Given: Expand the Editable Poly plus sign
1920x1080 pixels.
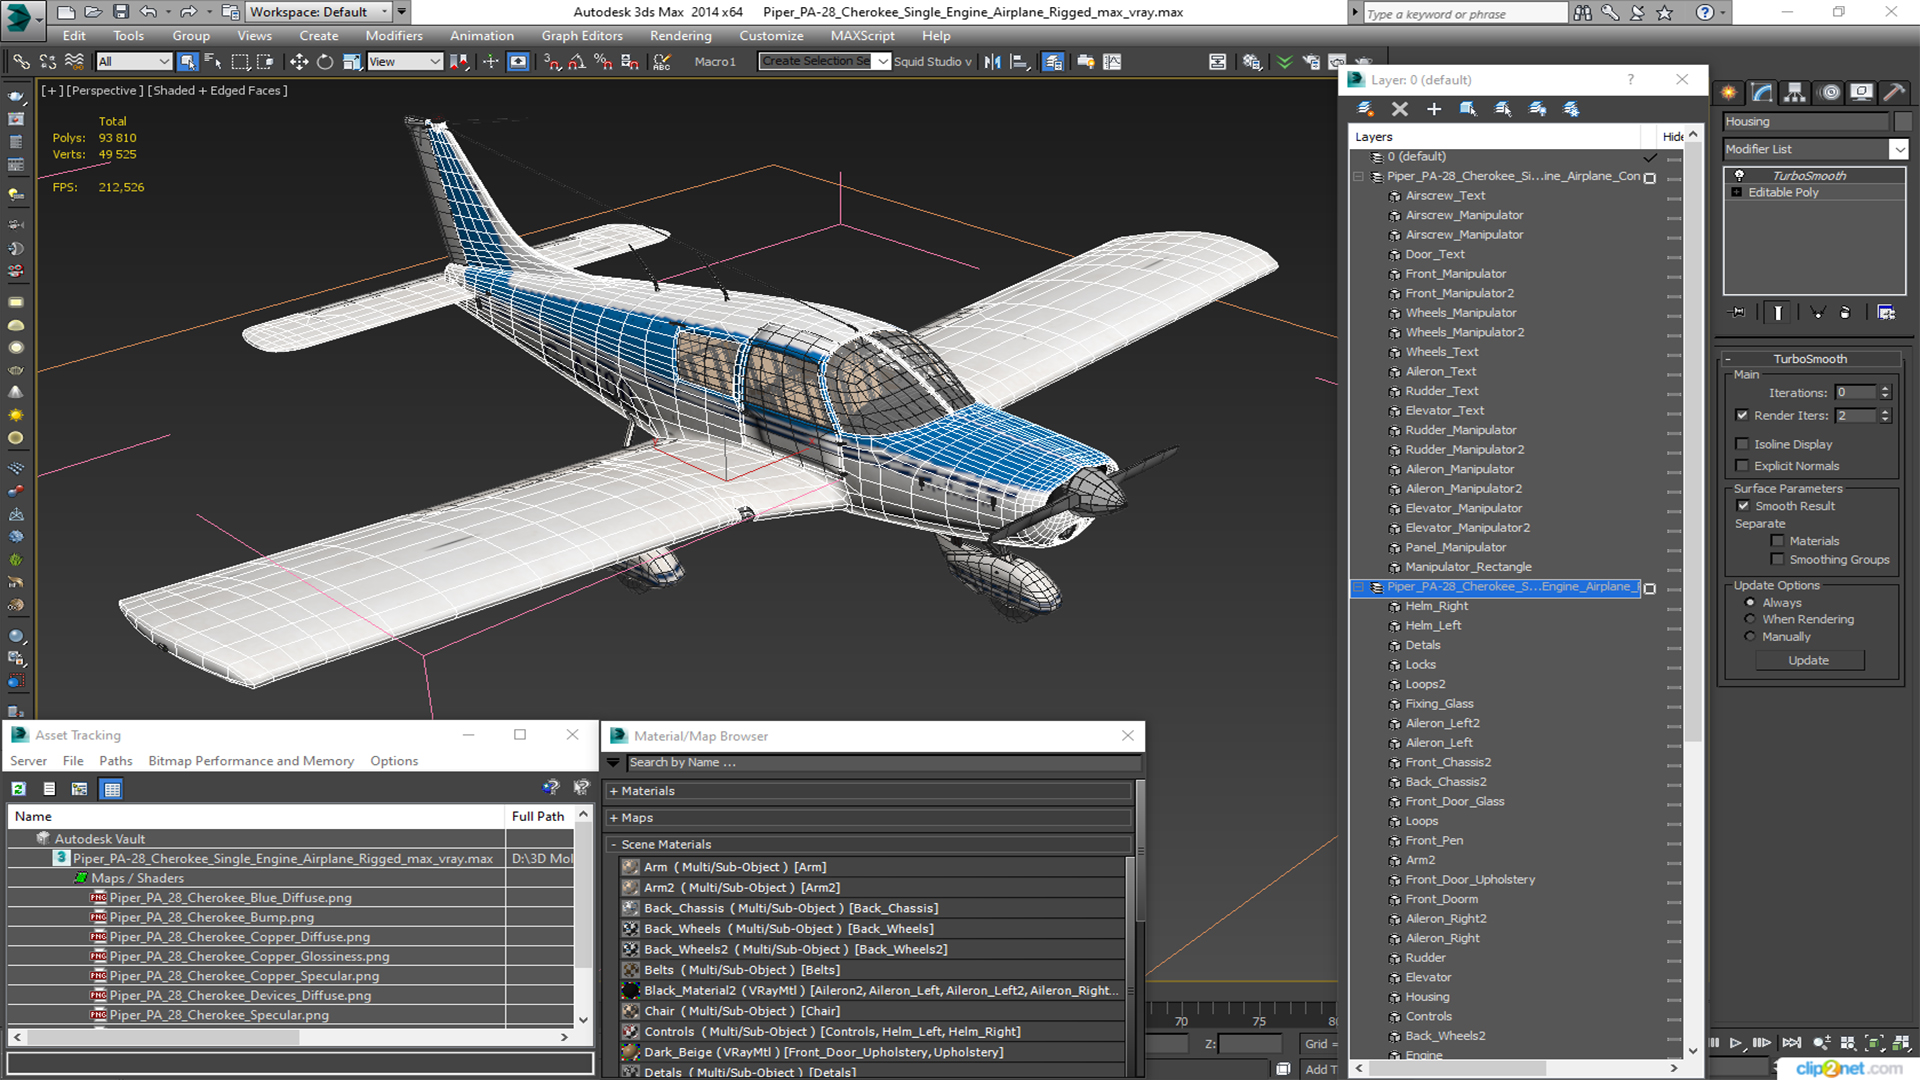Looking at the screenshot, I should coord(1737,193).
